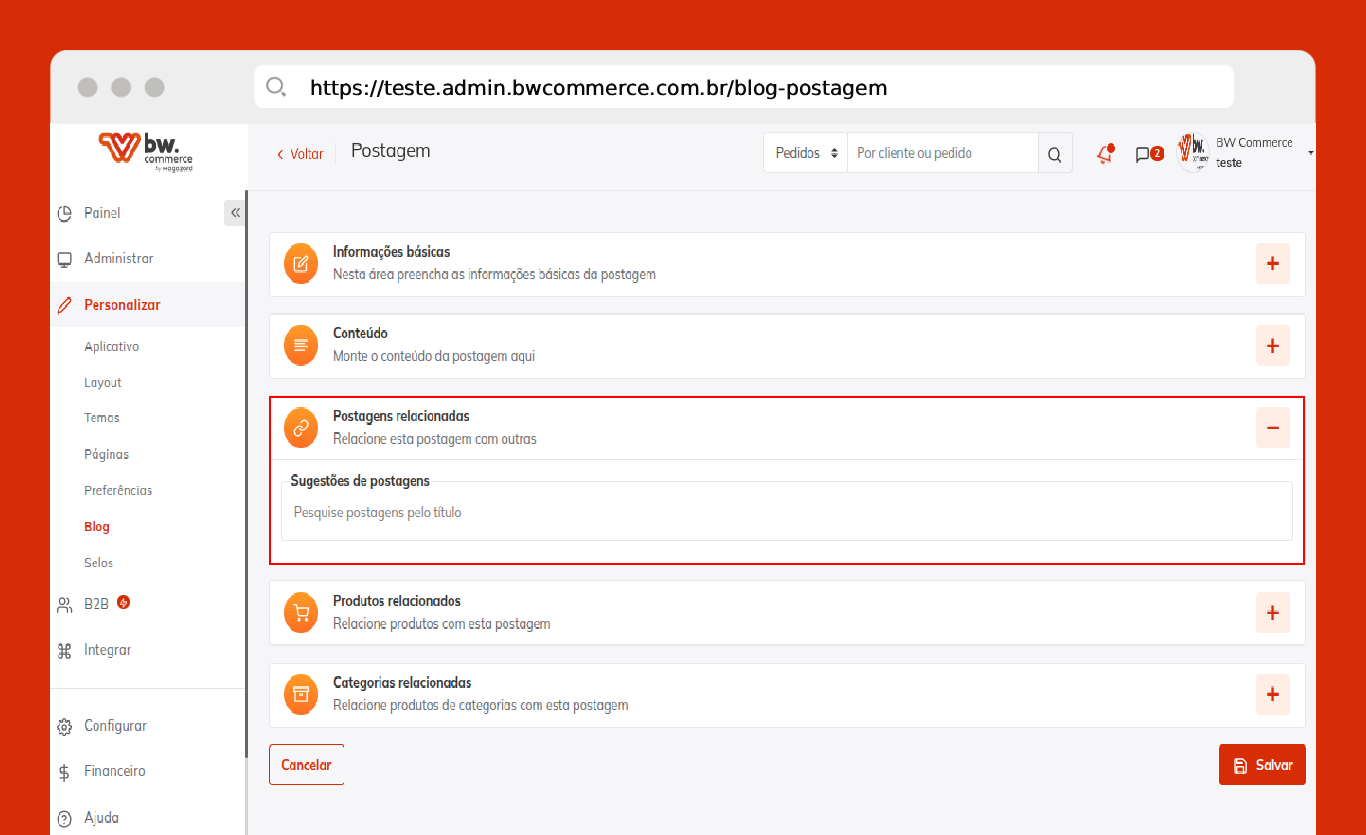Click the Produtos relacionados cart icon

tap(301, 612)
